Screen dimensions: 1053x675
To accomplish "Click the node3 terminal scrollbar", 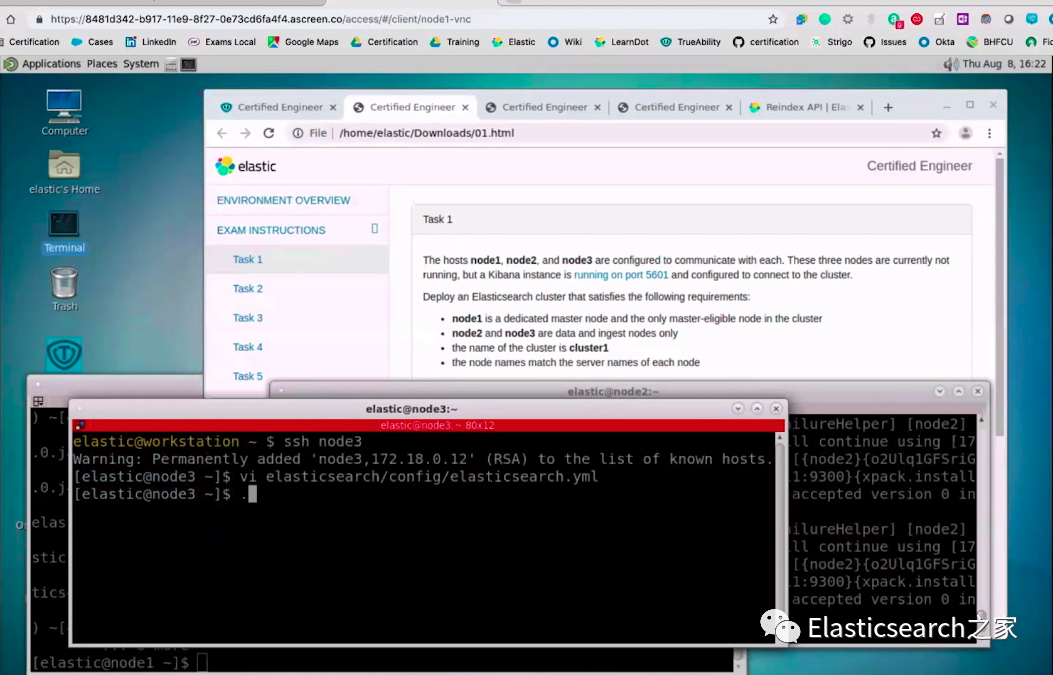I will point(780,537).
